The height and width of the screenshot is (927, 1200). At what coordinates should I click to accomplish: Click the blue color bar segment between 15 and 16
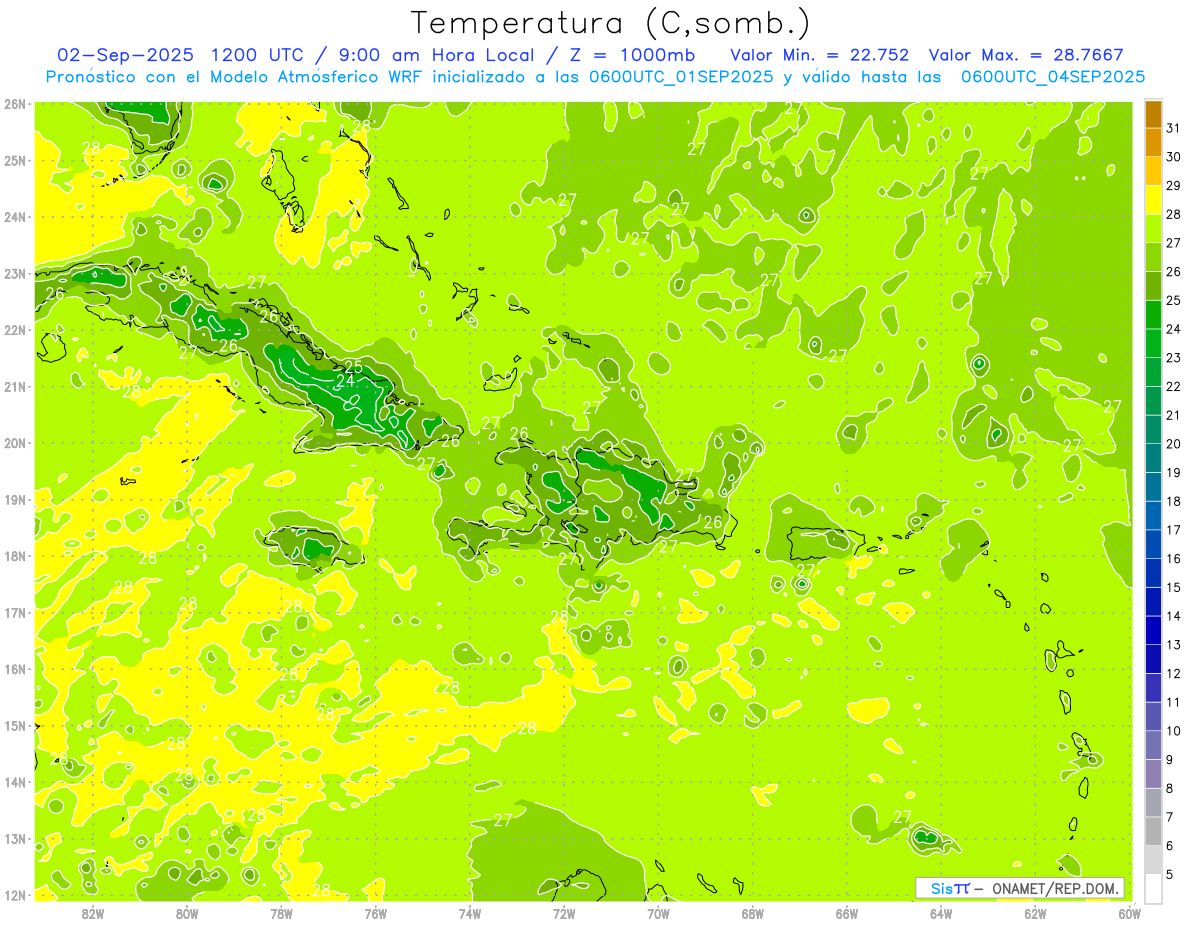click(1153, 573)
